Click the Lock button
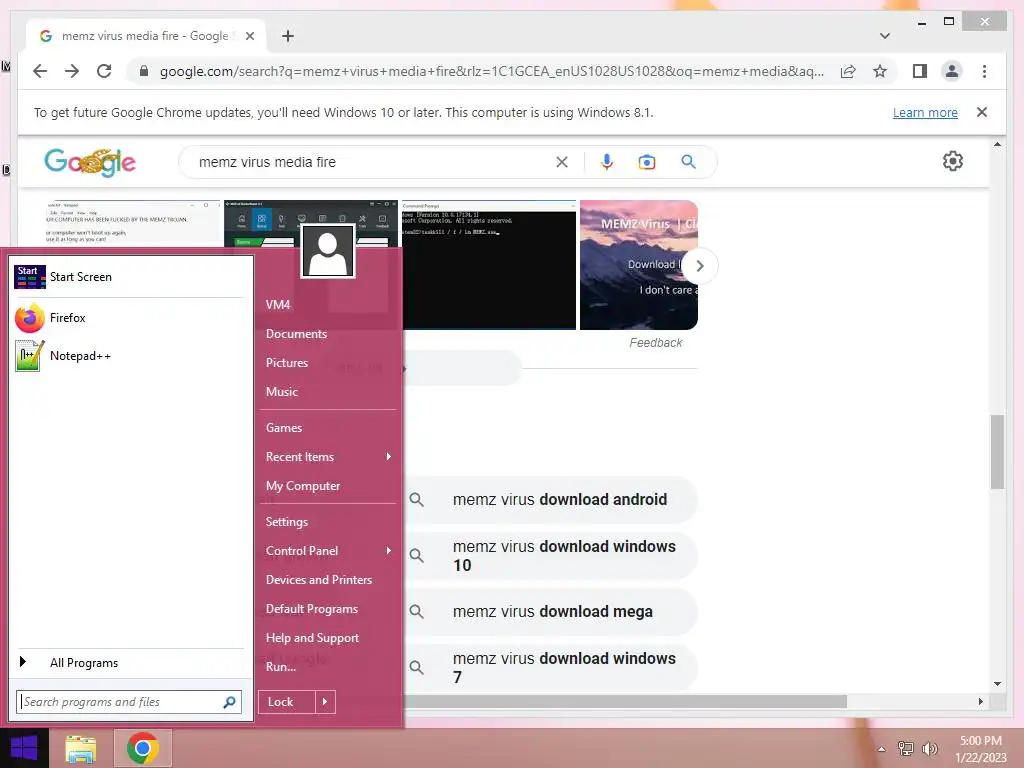Screen dimensions: 1024x768 (287, 702)
